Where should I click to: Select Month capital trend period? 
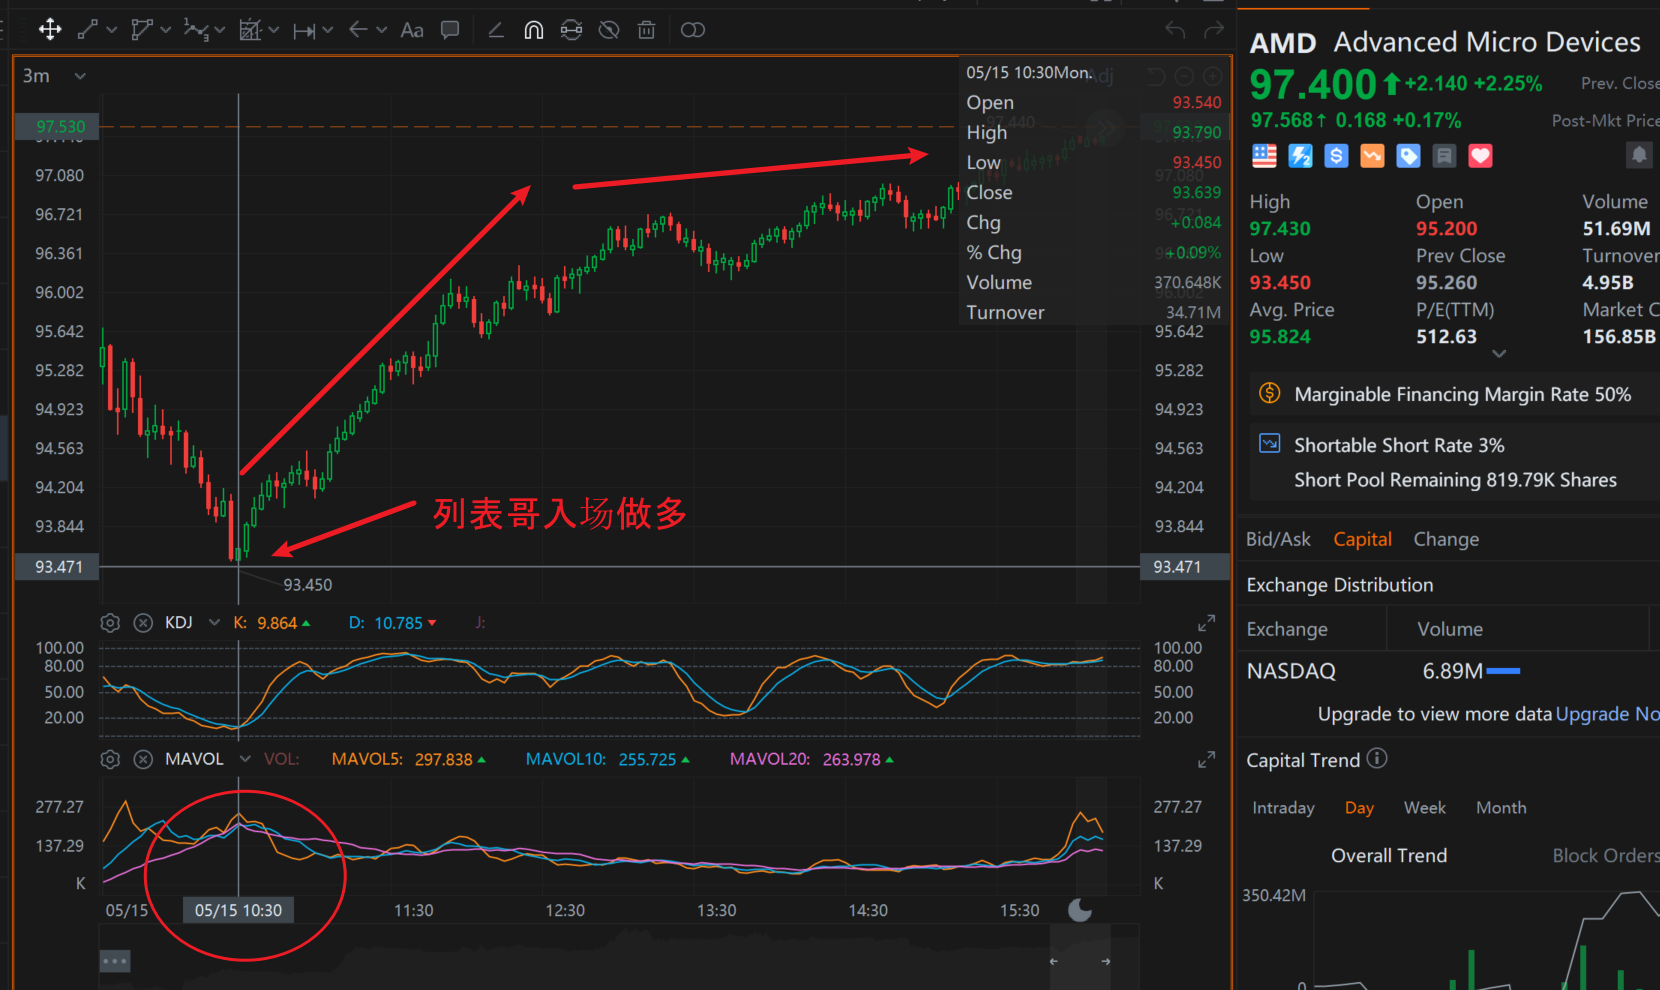(1501, 808)
